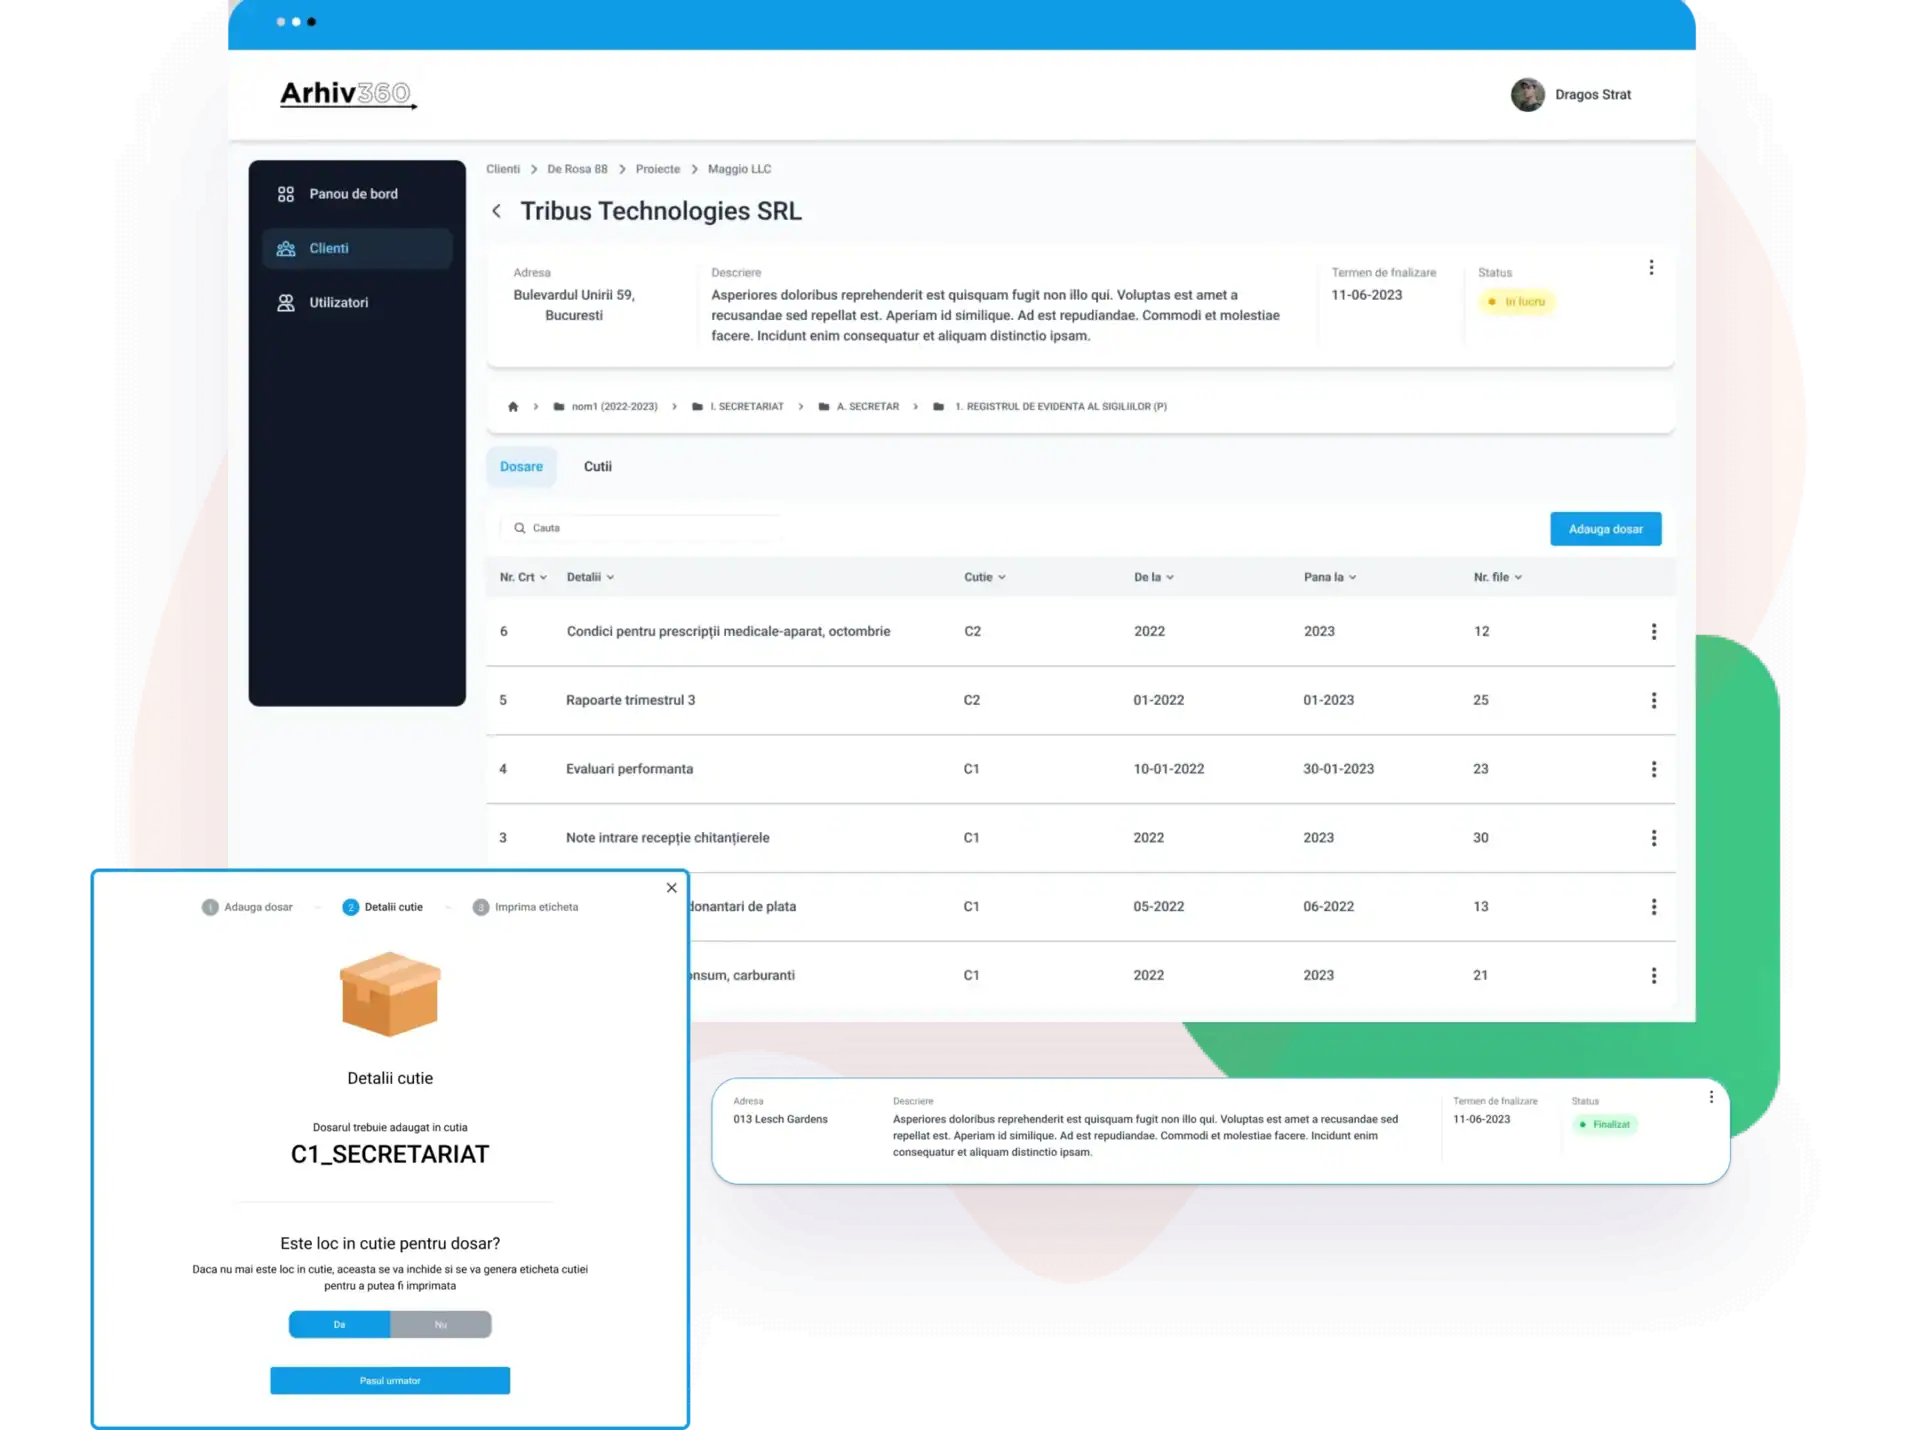Viewport: 1920px width, 1430px height.
Task: Open three-dot menu on Lesch Gardens card
Action: 1711,1097
